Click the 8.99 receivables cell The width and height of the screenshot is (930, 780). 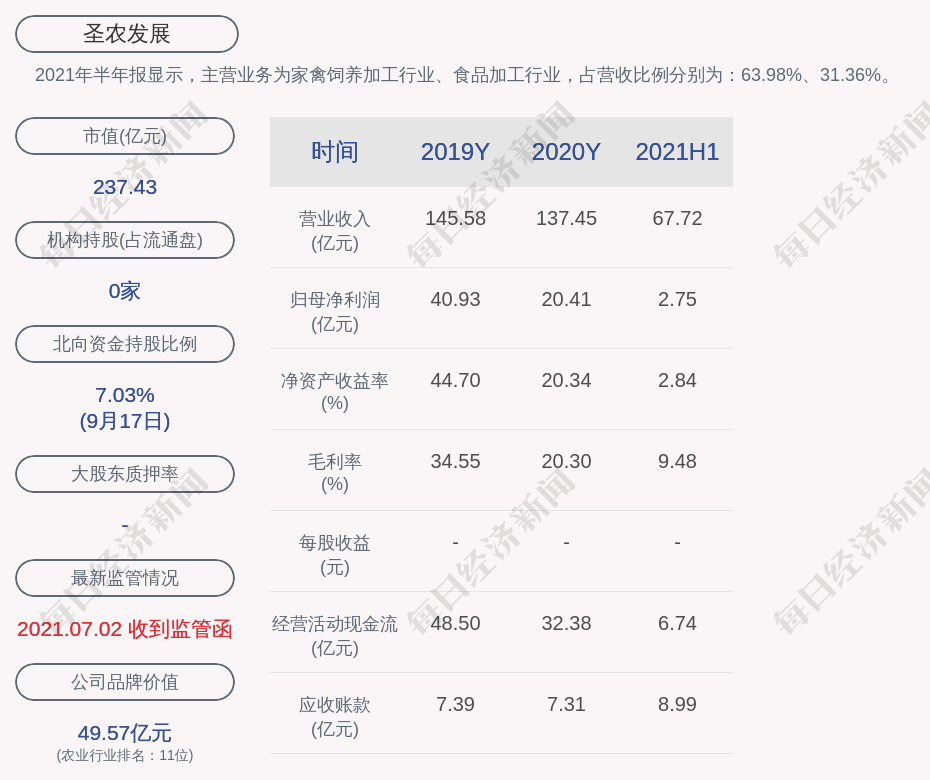[x=677, y=705]
